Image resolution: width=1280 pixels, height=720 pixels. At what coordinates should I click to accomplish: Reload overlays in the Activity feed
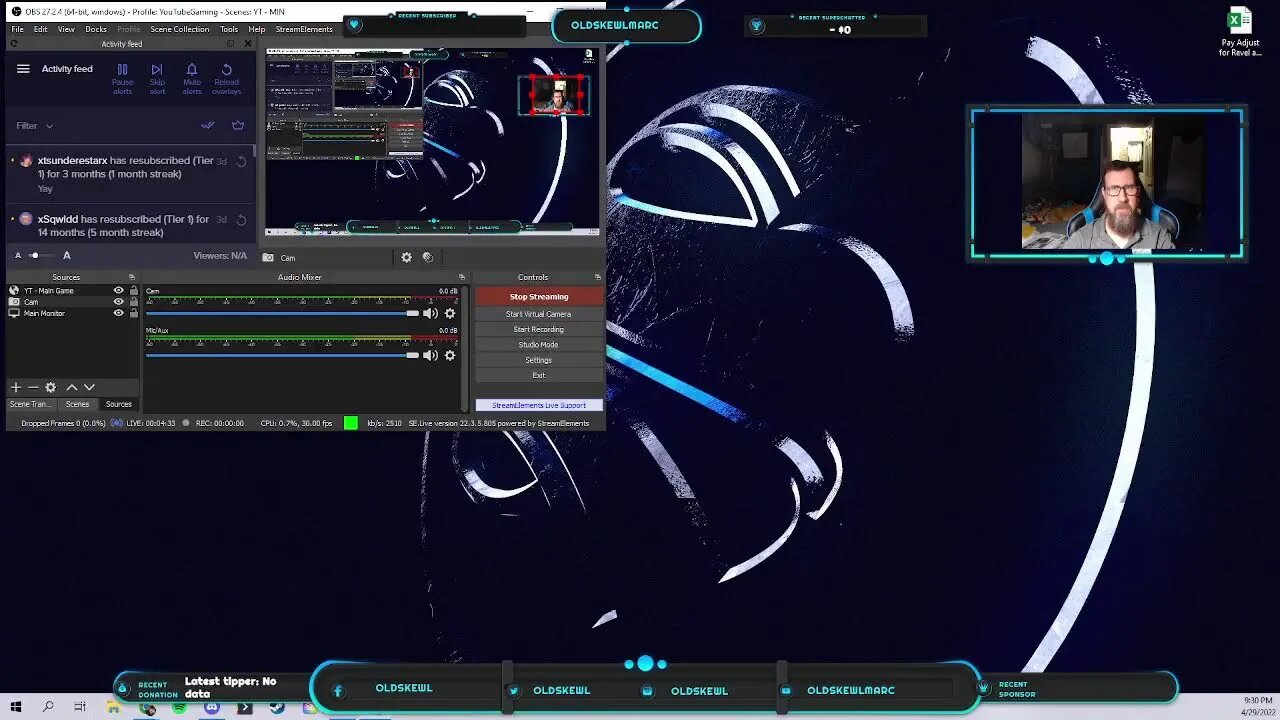point(227,78)
